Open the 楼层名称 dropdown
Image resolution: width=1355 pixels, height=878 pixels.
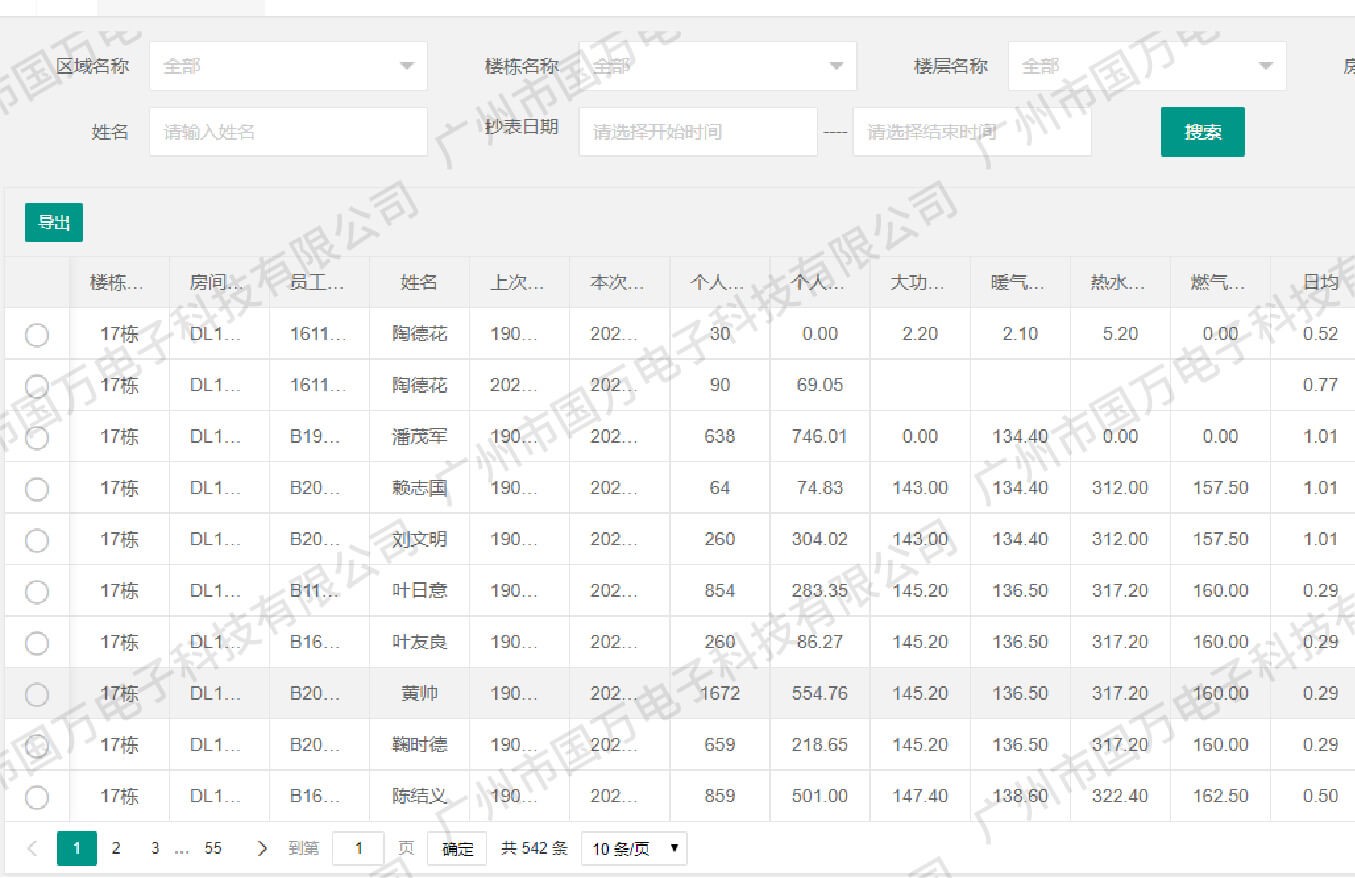1146,66
